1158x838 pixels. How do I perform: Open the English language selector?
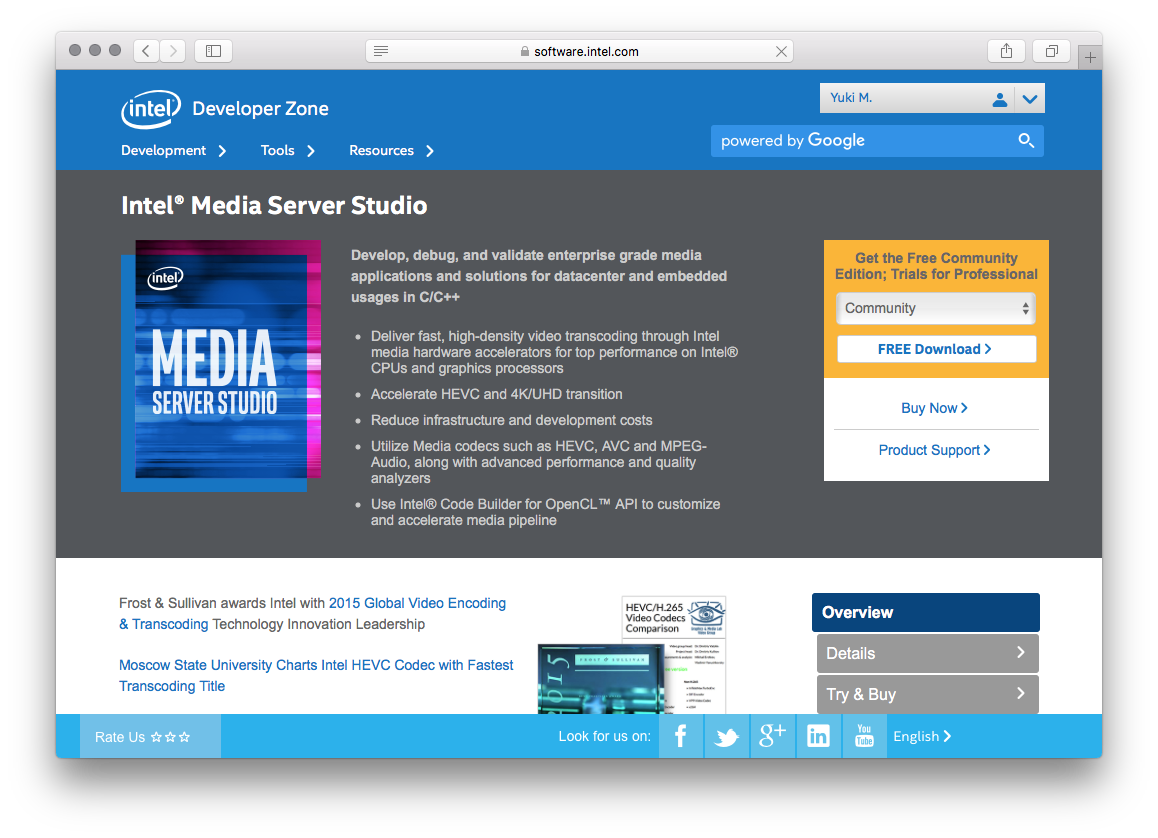pos(922,736)
